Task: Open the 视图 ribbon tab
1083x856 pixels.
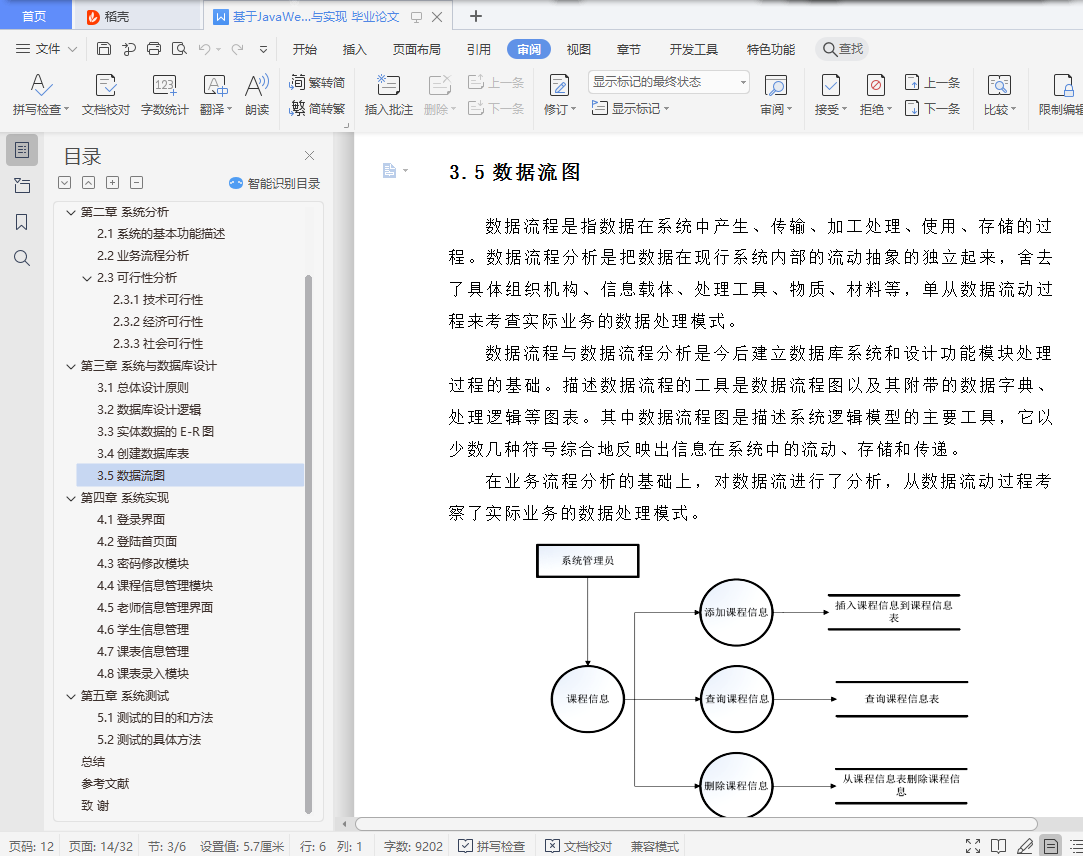Action: coord(578,49)
